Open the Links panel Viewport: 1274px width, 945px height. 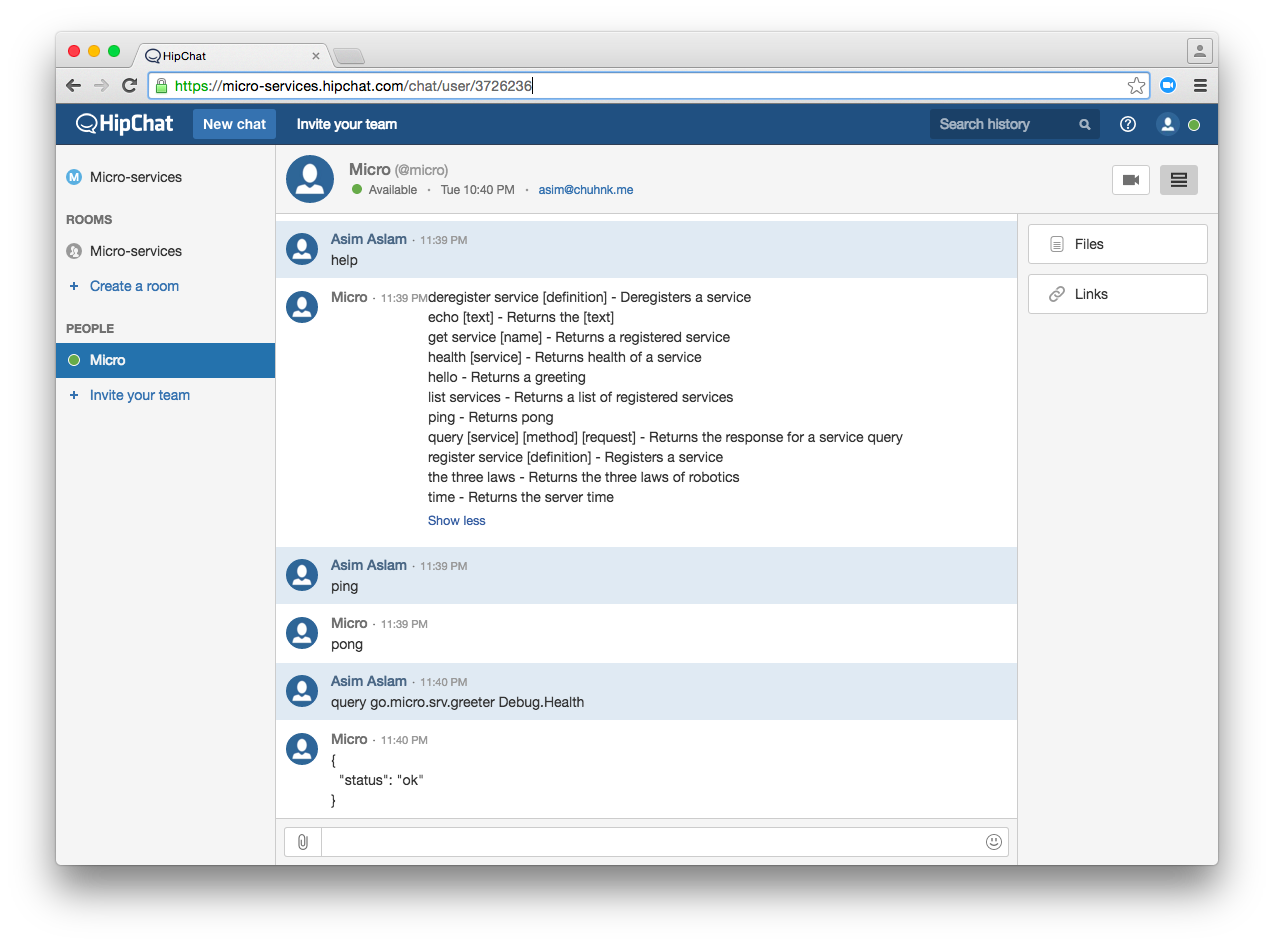[x=1118, y=294]
